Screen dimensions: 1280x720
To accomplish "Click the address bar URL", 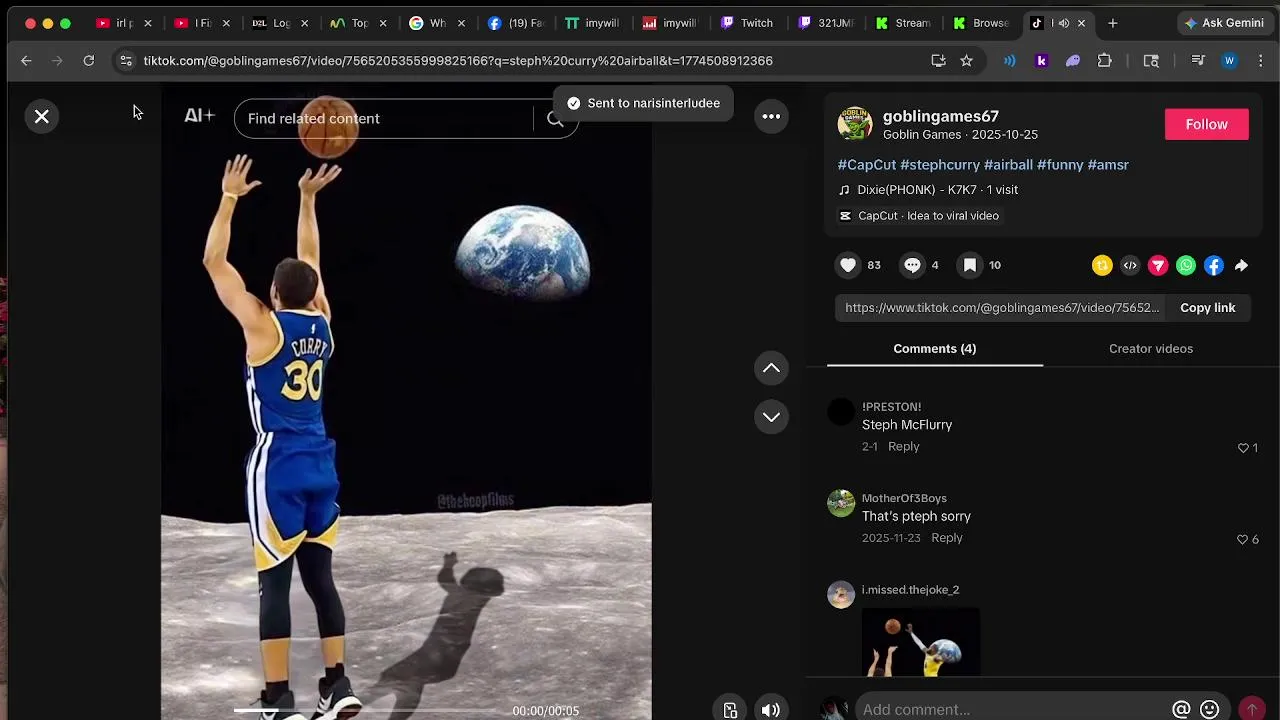I will point(458,61).
